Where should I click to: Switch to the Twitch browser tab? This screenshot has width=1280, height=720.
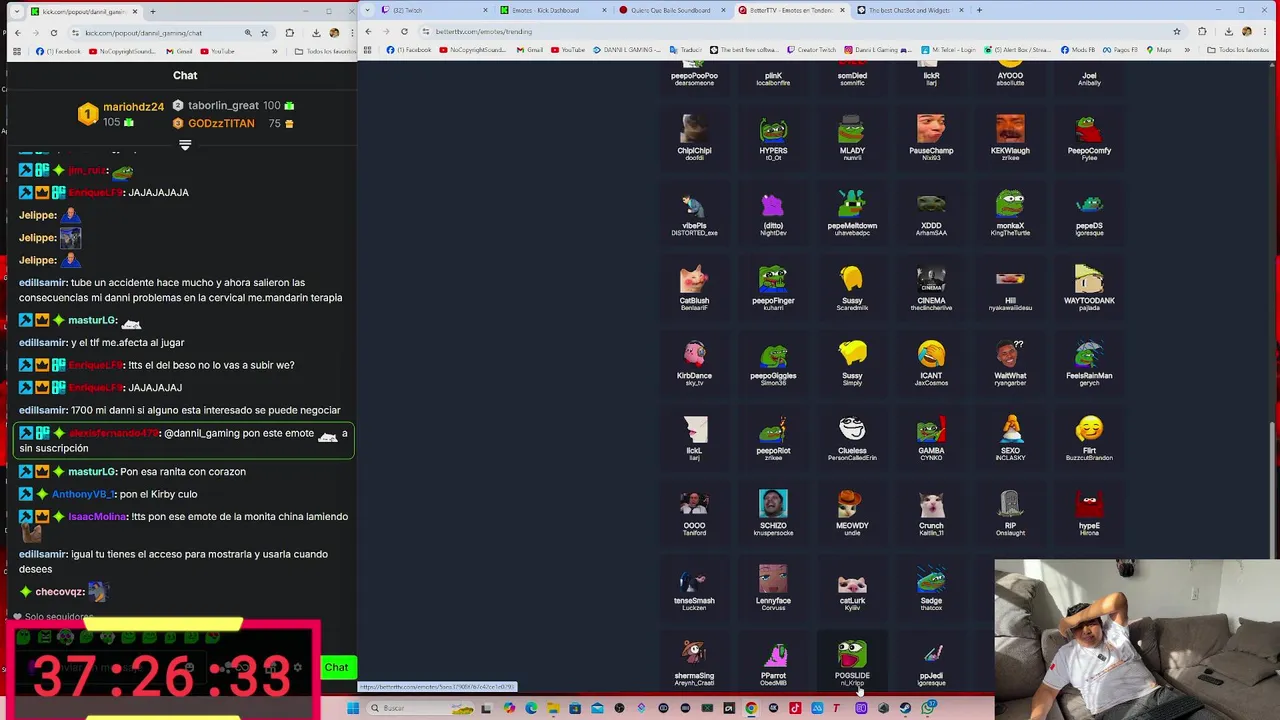[436, 10]
